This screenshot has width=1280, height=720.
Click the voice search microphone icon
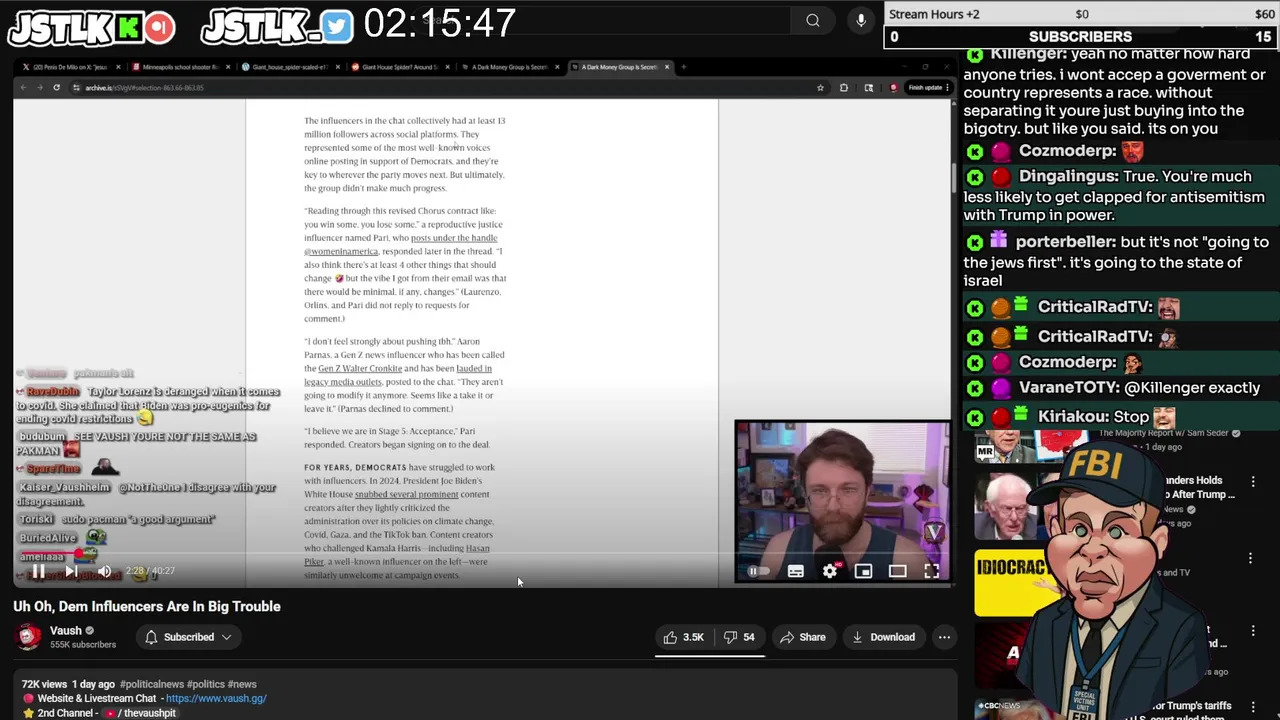861,20
